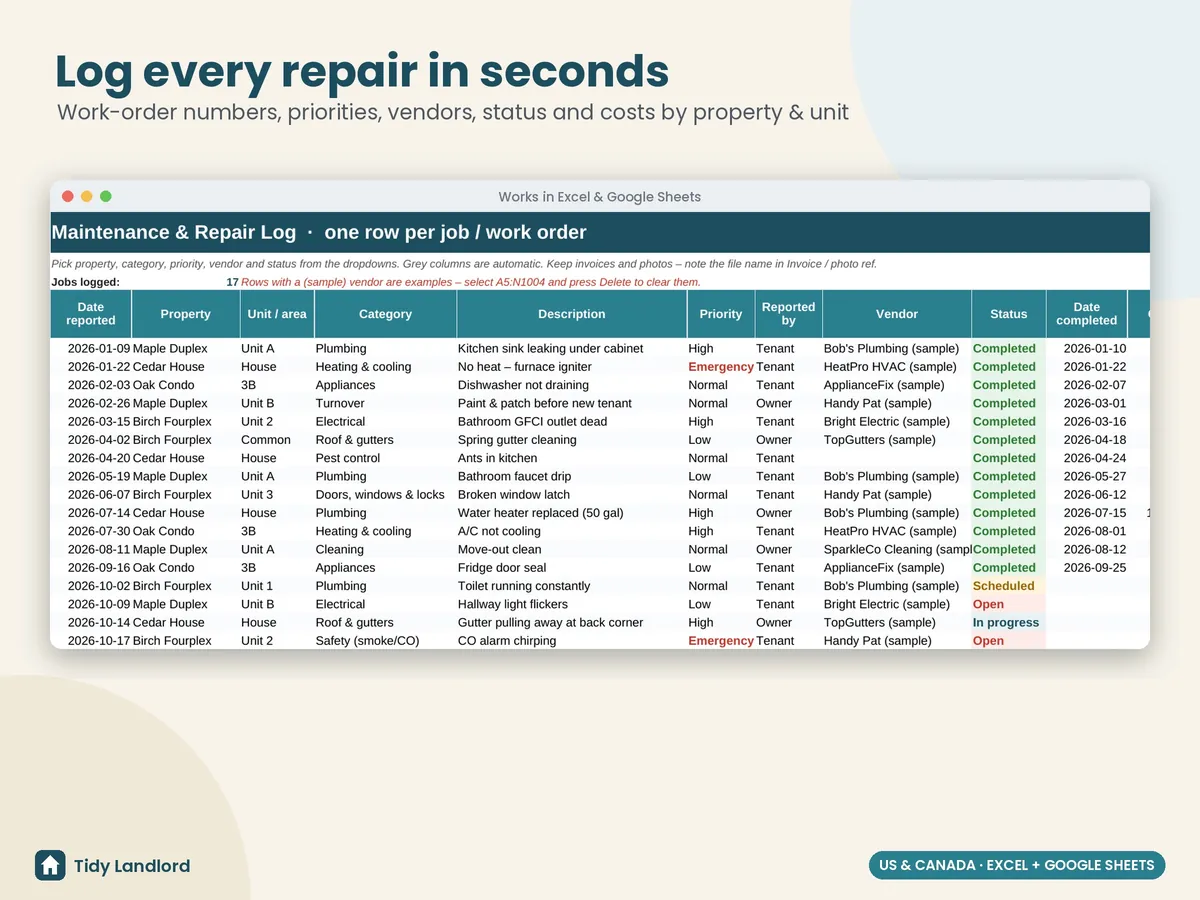Click the US & CANADA · EXCEL + GOOGLE SHEETS badge
1200x900 pixels.
(1017, 865)
